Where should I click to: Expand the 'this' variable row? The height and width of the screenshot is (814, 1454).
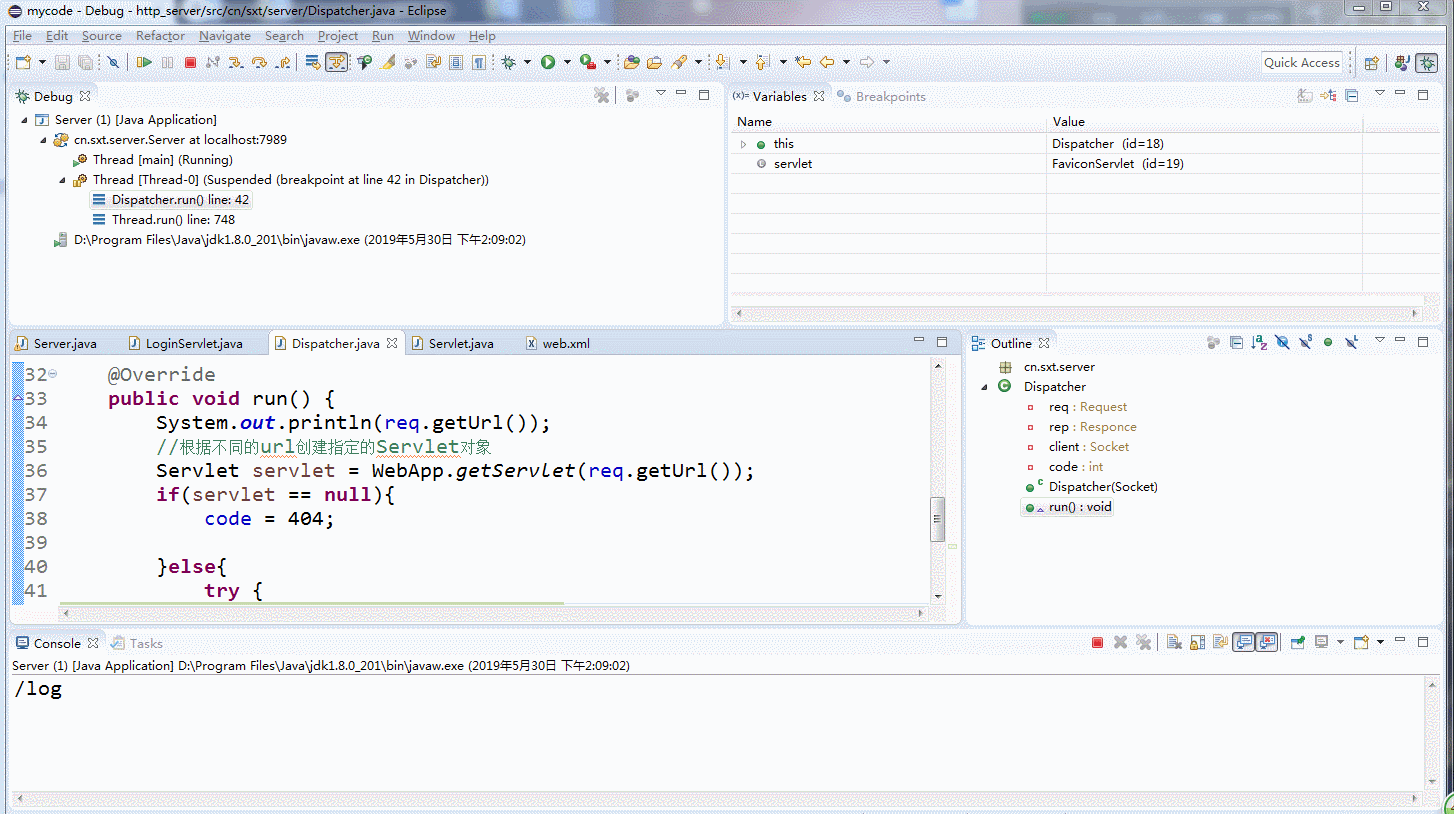coord(743,144)
